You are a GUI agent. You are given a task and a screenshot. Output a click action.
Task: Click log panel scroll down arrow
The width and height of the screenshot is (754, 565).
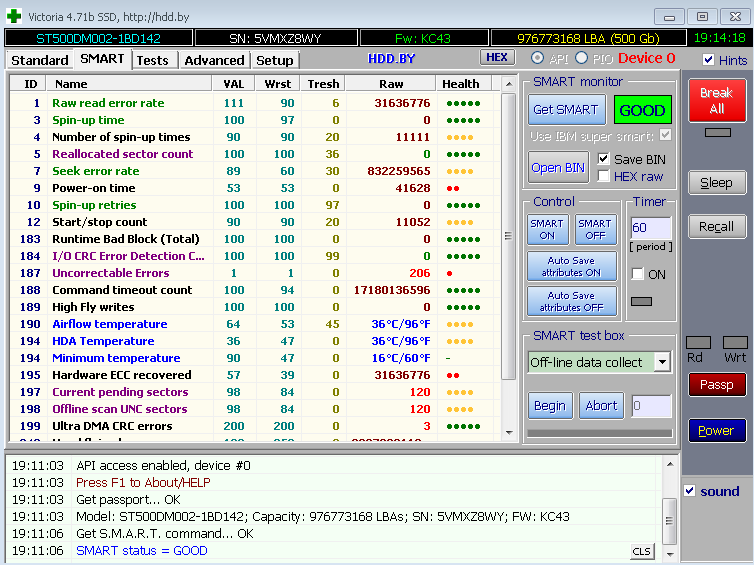point(669,554)
